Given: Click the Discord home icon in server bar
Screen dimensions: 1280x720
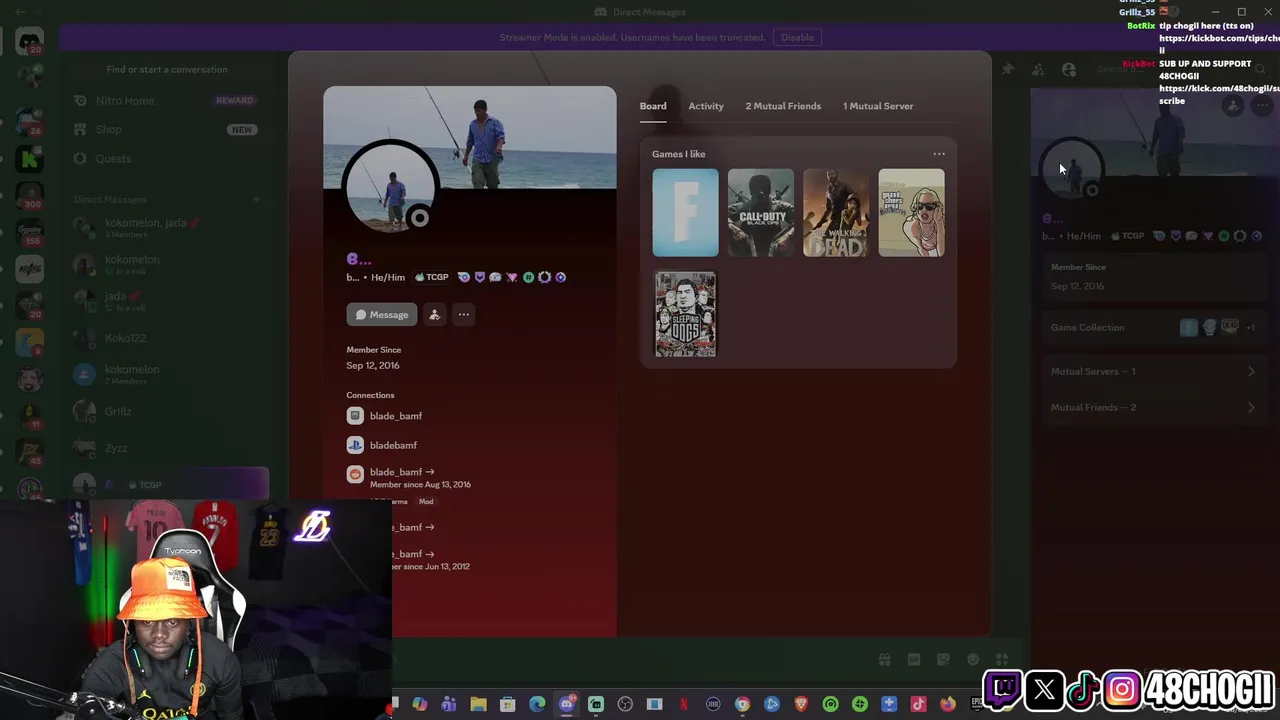Looking at the screenshot, I should [29, 42].
